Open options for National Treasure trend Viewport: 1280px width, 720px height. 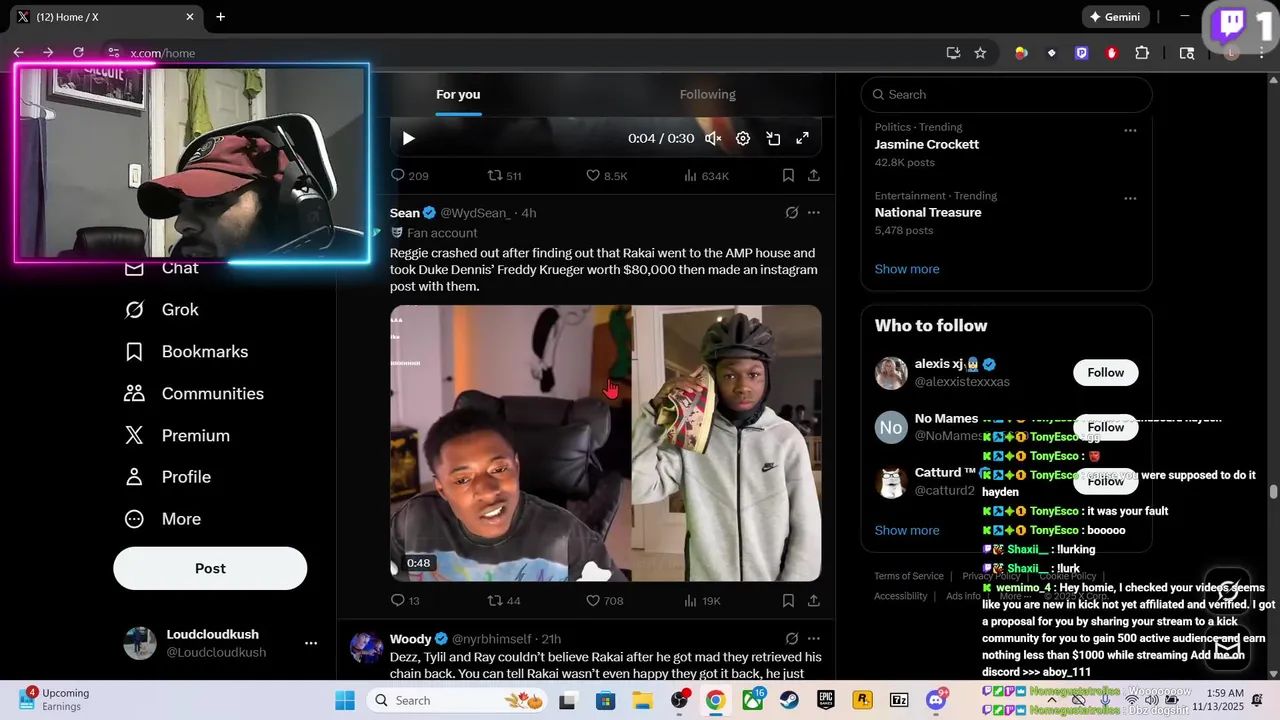coord(1130,198)
